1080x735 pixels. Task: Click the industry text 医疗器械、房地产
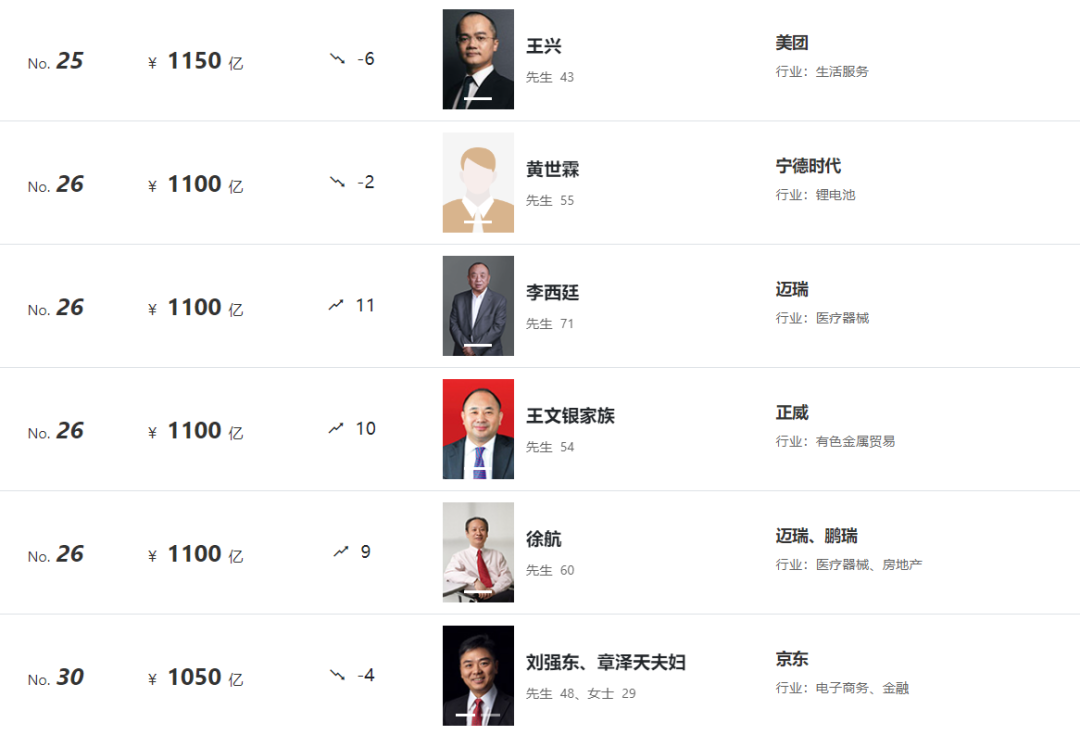[869, 565]
